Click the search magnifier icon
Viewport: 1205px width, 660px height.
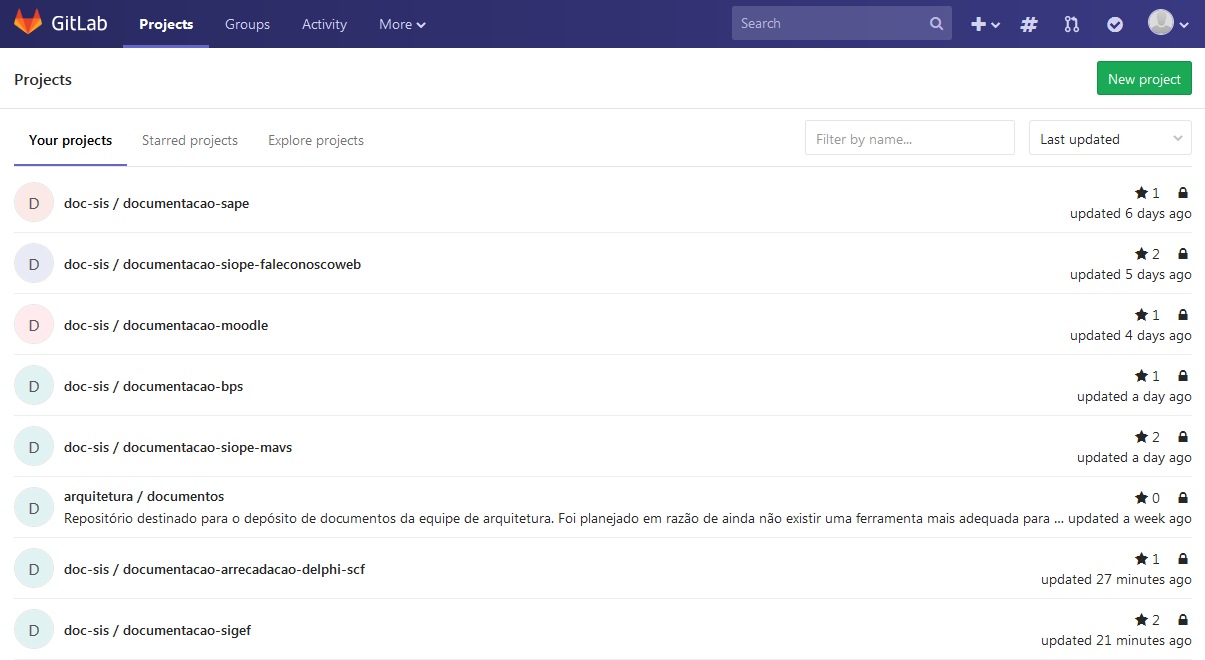pyautogui.click(x=936, y=24)
